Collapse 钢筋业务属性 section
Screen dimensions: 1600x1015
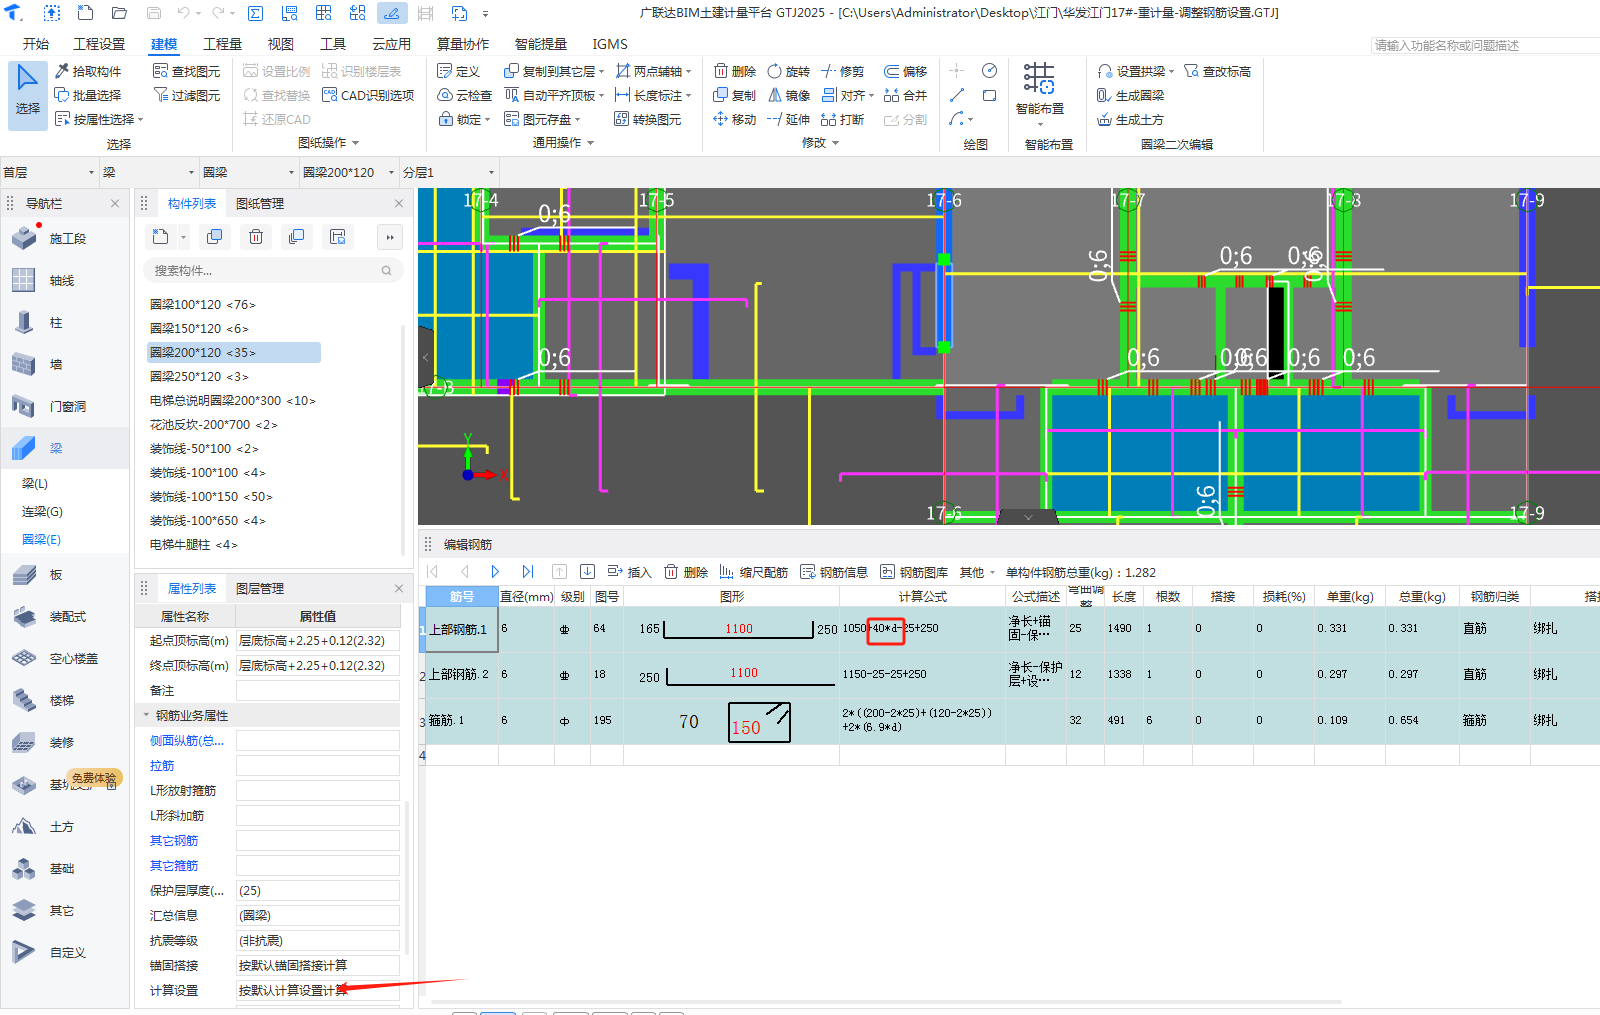(x=146, y=715)
